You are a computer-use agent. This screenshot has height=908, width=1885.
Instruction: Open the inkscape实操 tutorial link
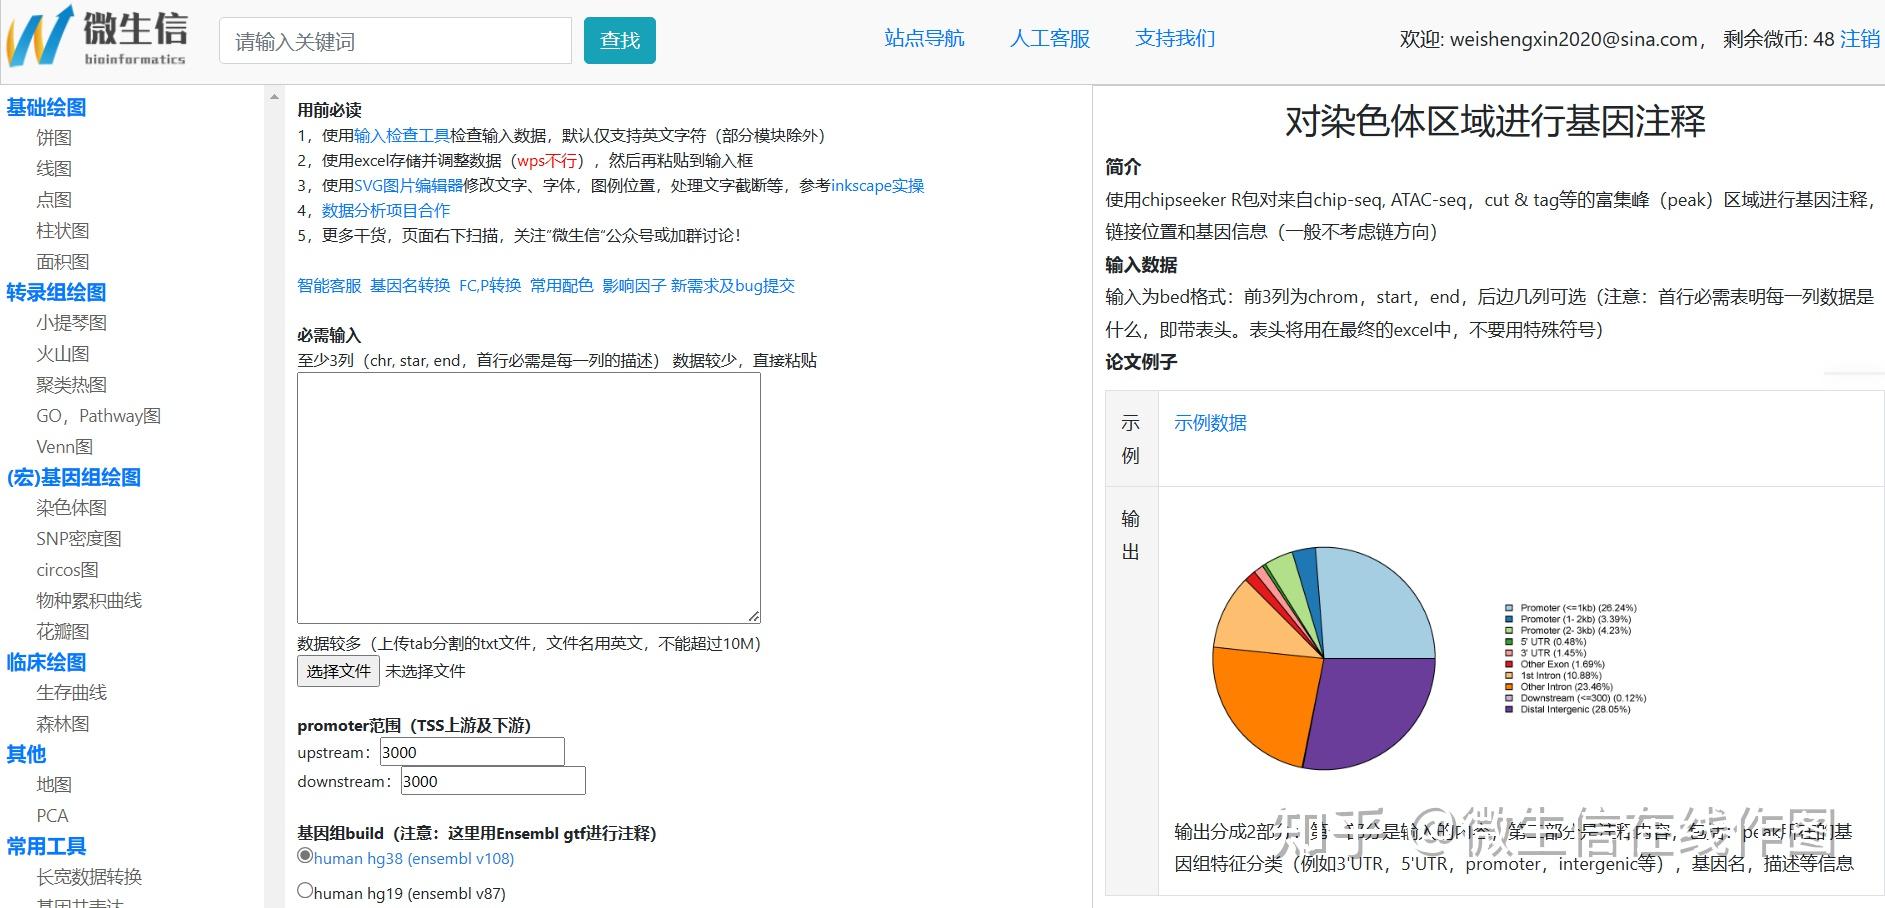coord(876,185)
